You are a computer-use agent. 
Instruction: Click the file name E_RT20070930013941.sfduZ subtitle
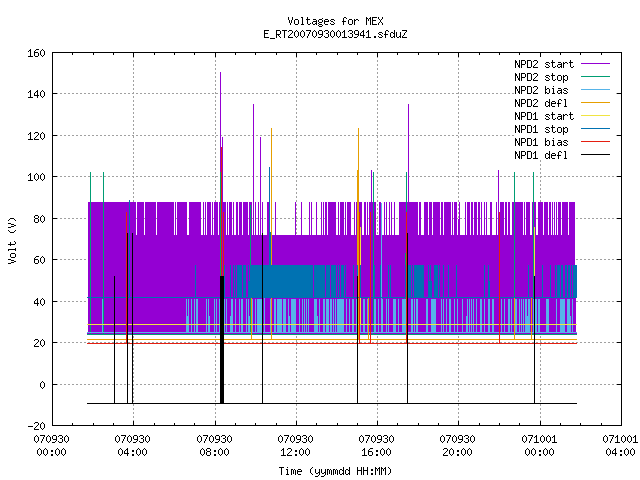(x=335, y=34)
